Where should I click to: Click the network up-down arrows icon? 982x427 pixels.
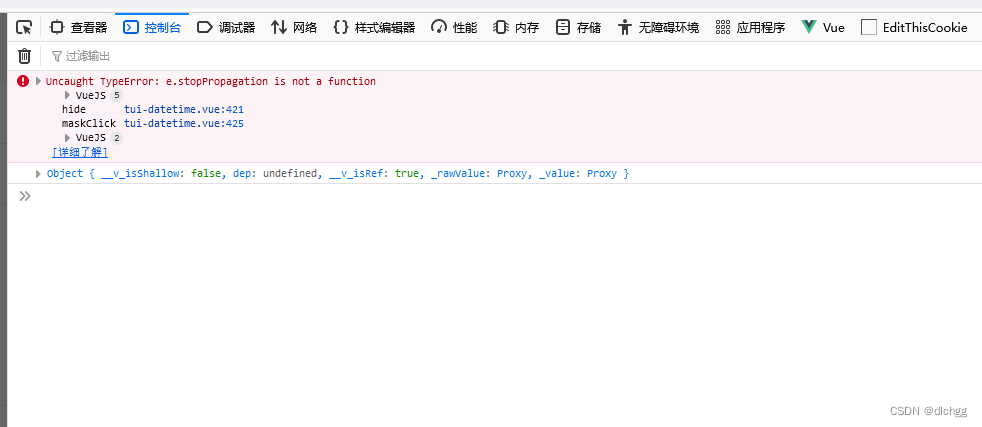click(x=279, y=27)
